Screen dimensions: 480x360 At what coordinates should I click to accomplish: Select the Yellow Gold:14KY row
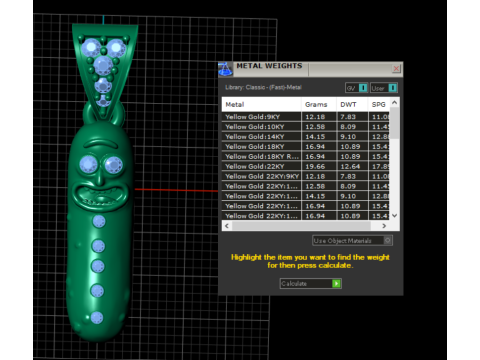306,137
